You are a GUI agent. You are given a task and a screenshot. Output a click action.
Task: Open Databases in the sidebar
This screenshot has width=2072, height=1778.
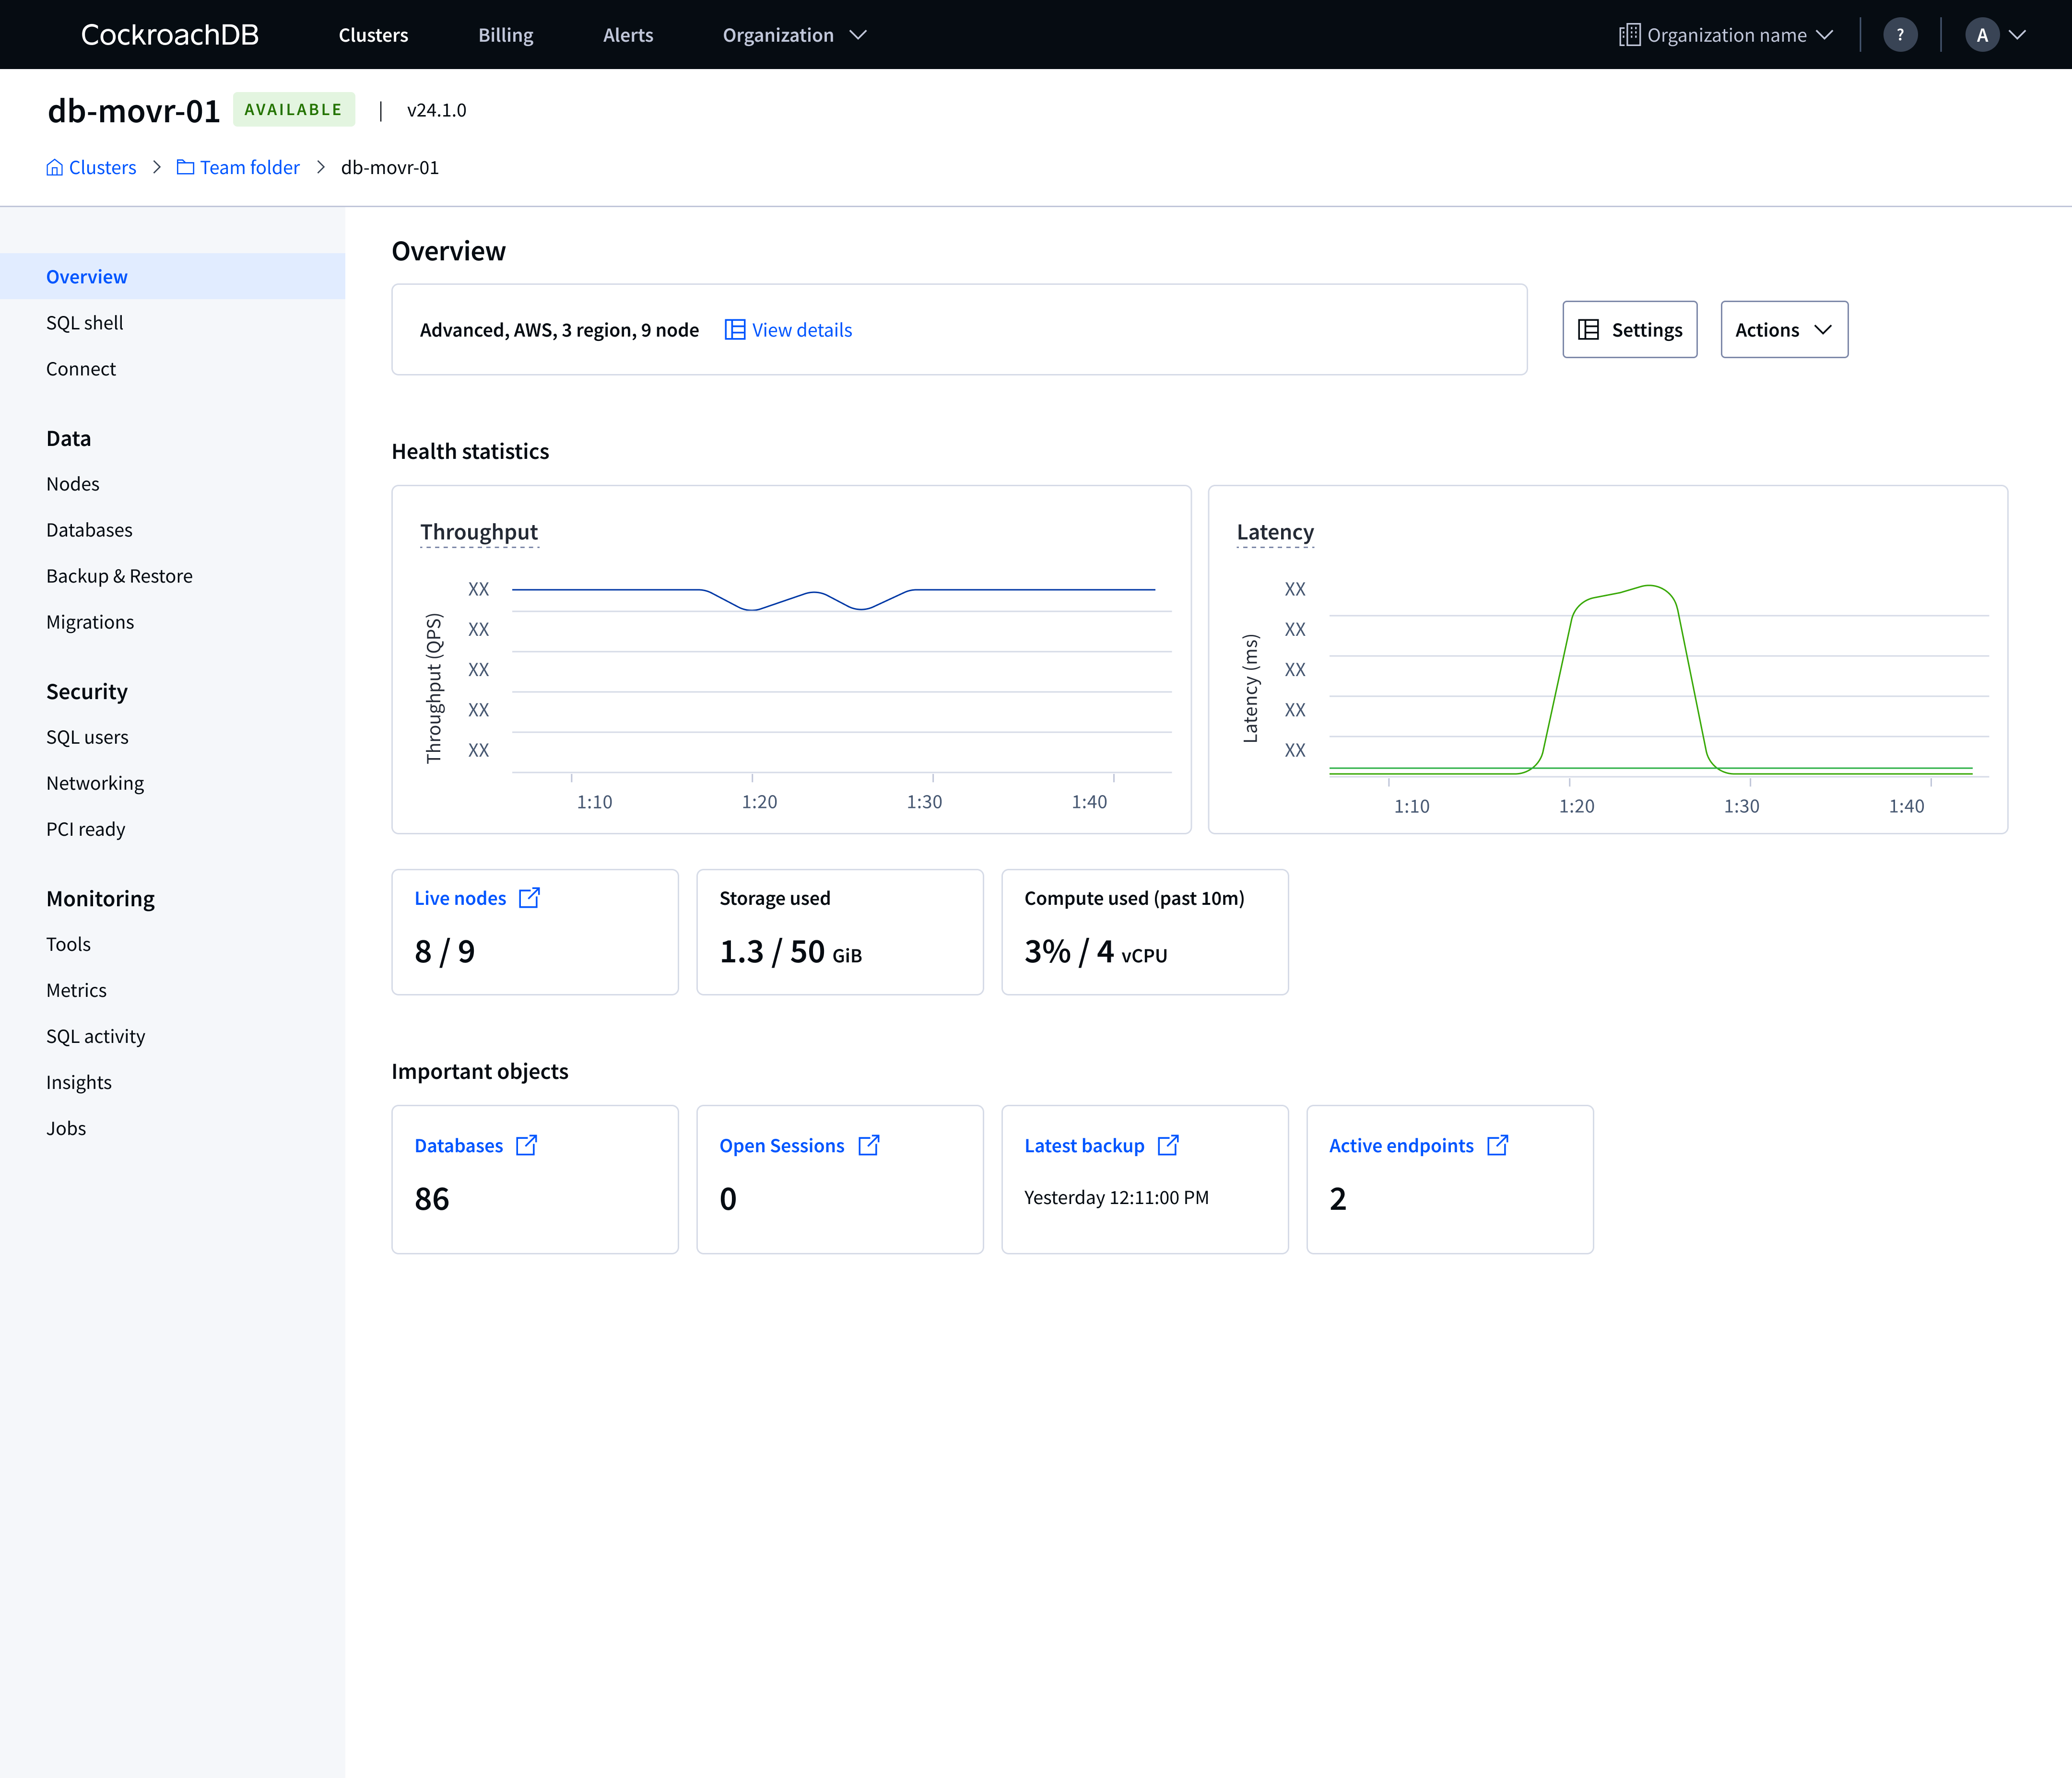(x=89, y=530)
